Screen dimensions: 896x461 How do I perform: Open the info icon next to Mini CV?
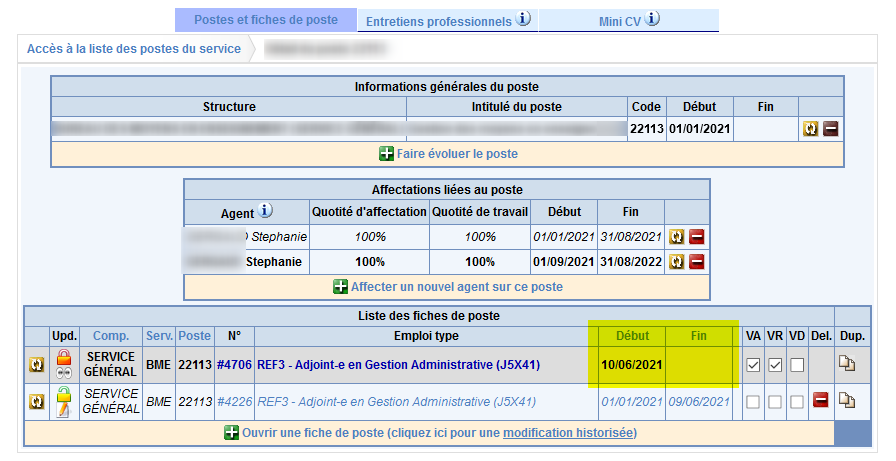coord(652,19)
